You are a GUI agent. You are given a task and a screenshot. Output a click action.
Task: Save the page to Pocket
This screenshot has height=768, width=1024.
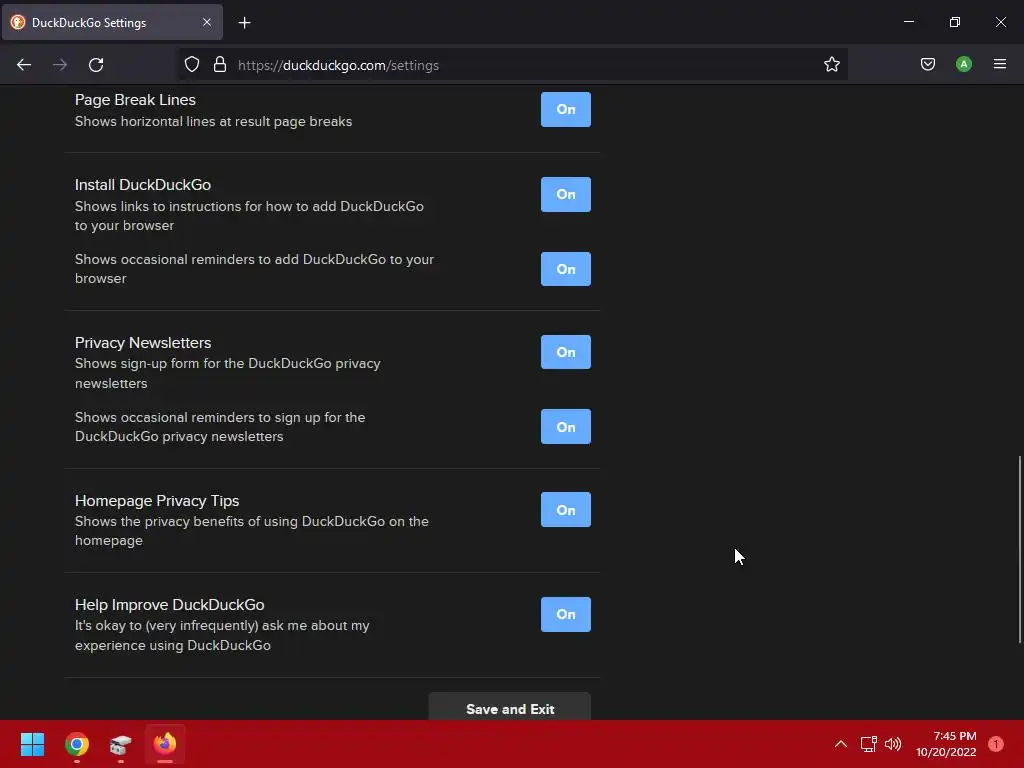click(928, 64)
